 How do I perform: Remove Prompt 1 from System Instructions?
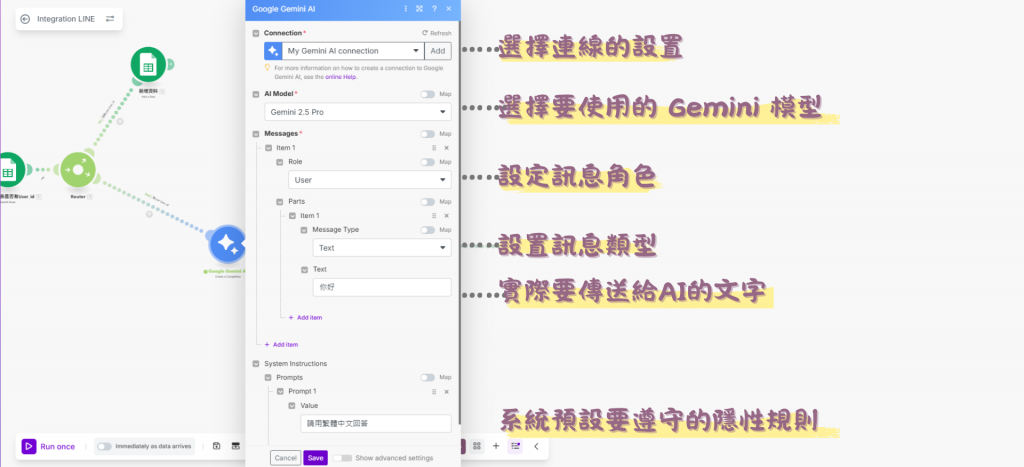[x=447, y=391]
